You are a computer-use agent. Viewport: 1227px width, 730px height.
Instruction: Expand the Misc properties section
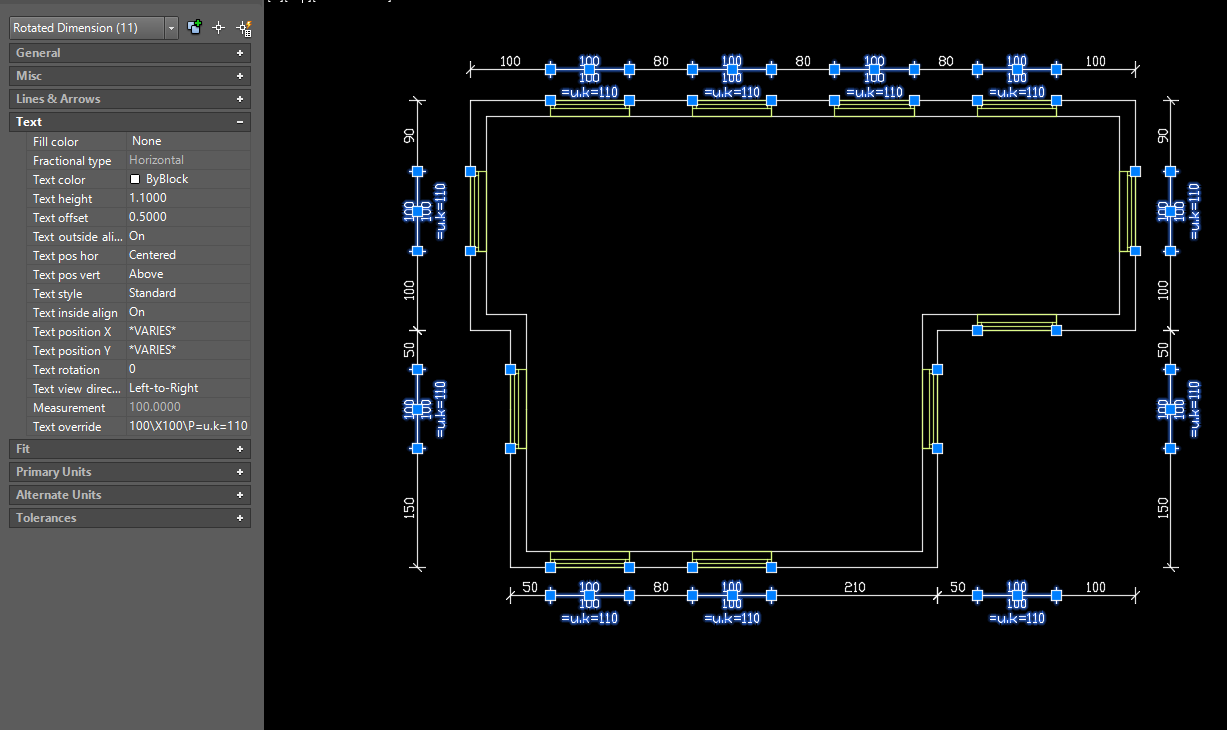point(130,76)
